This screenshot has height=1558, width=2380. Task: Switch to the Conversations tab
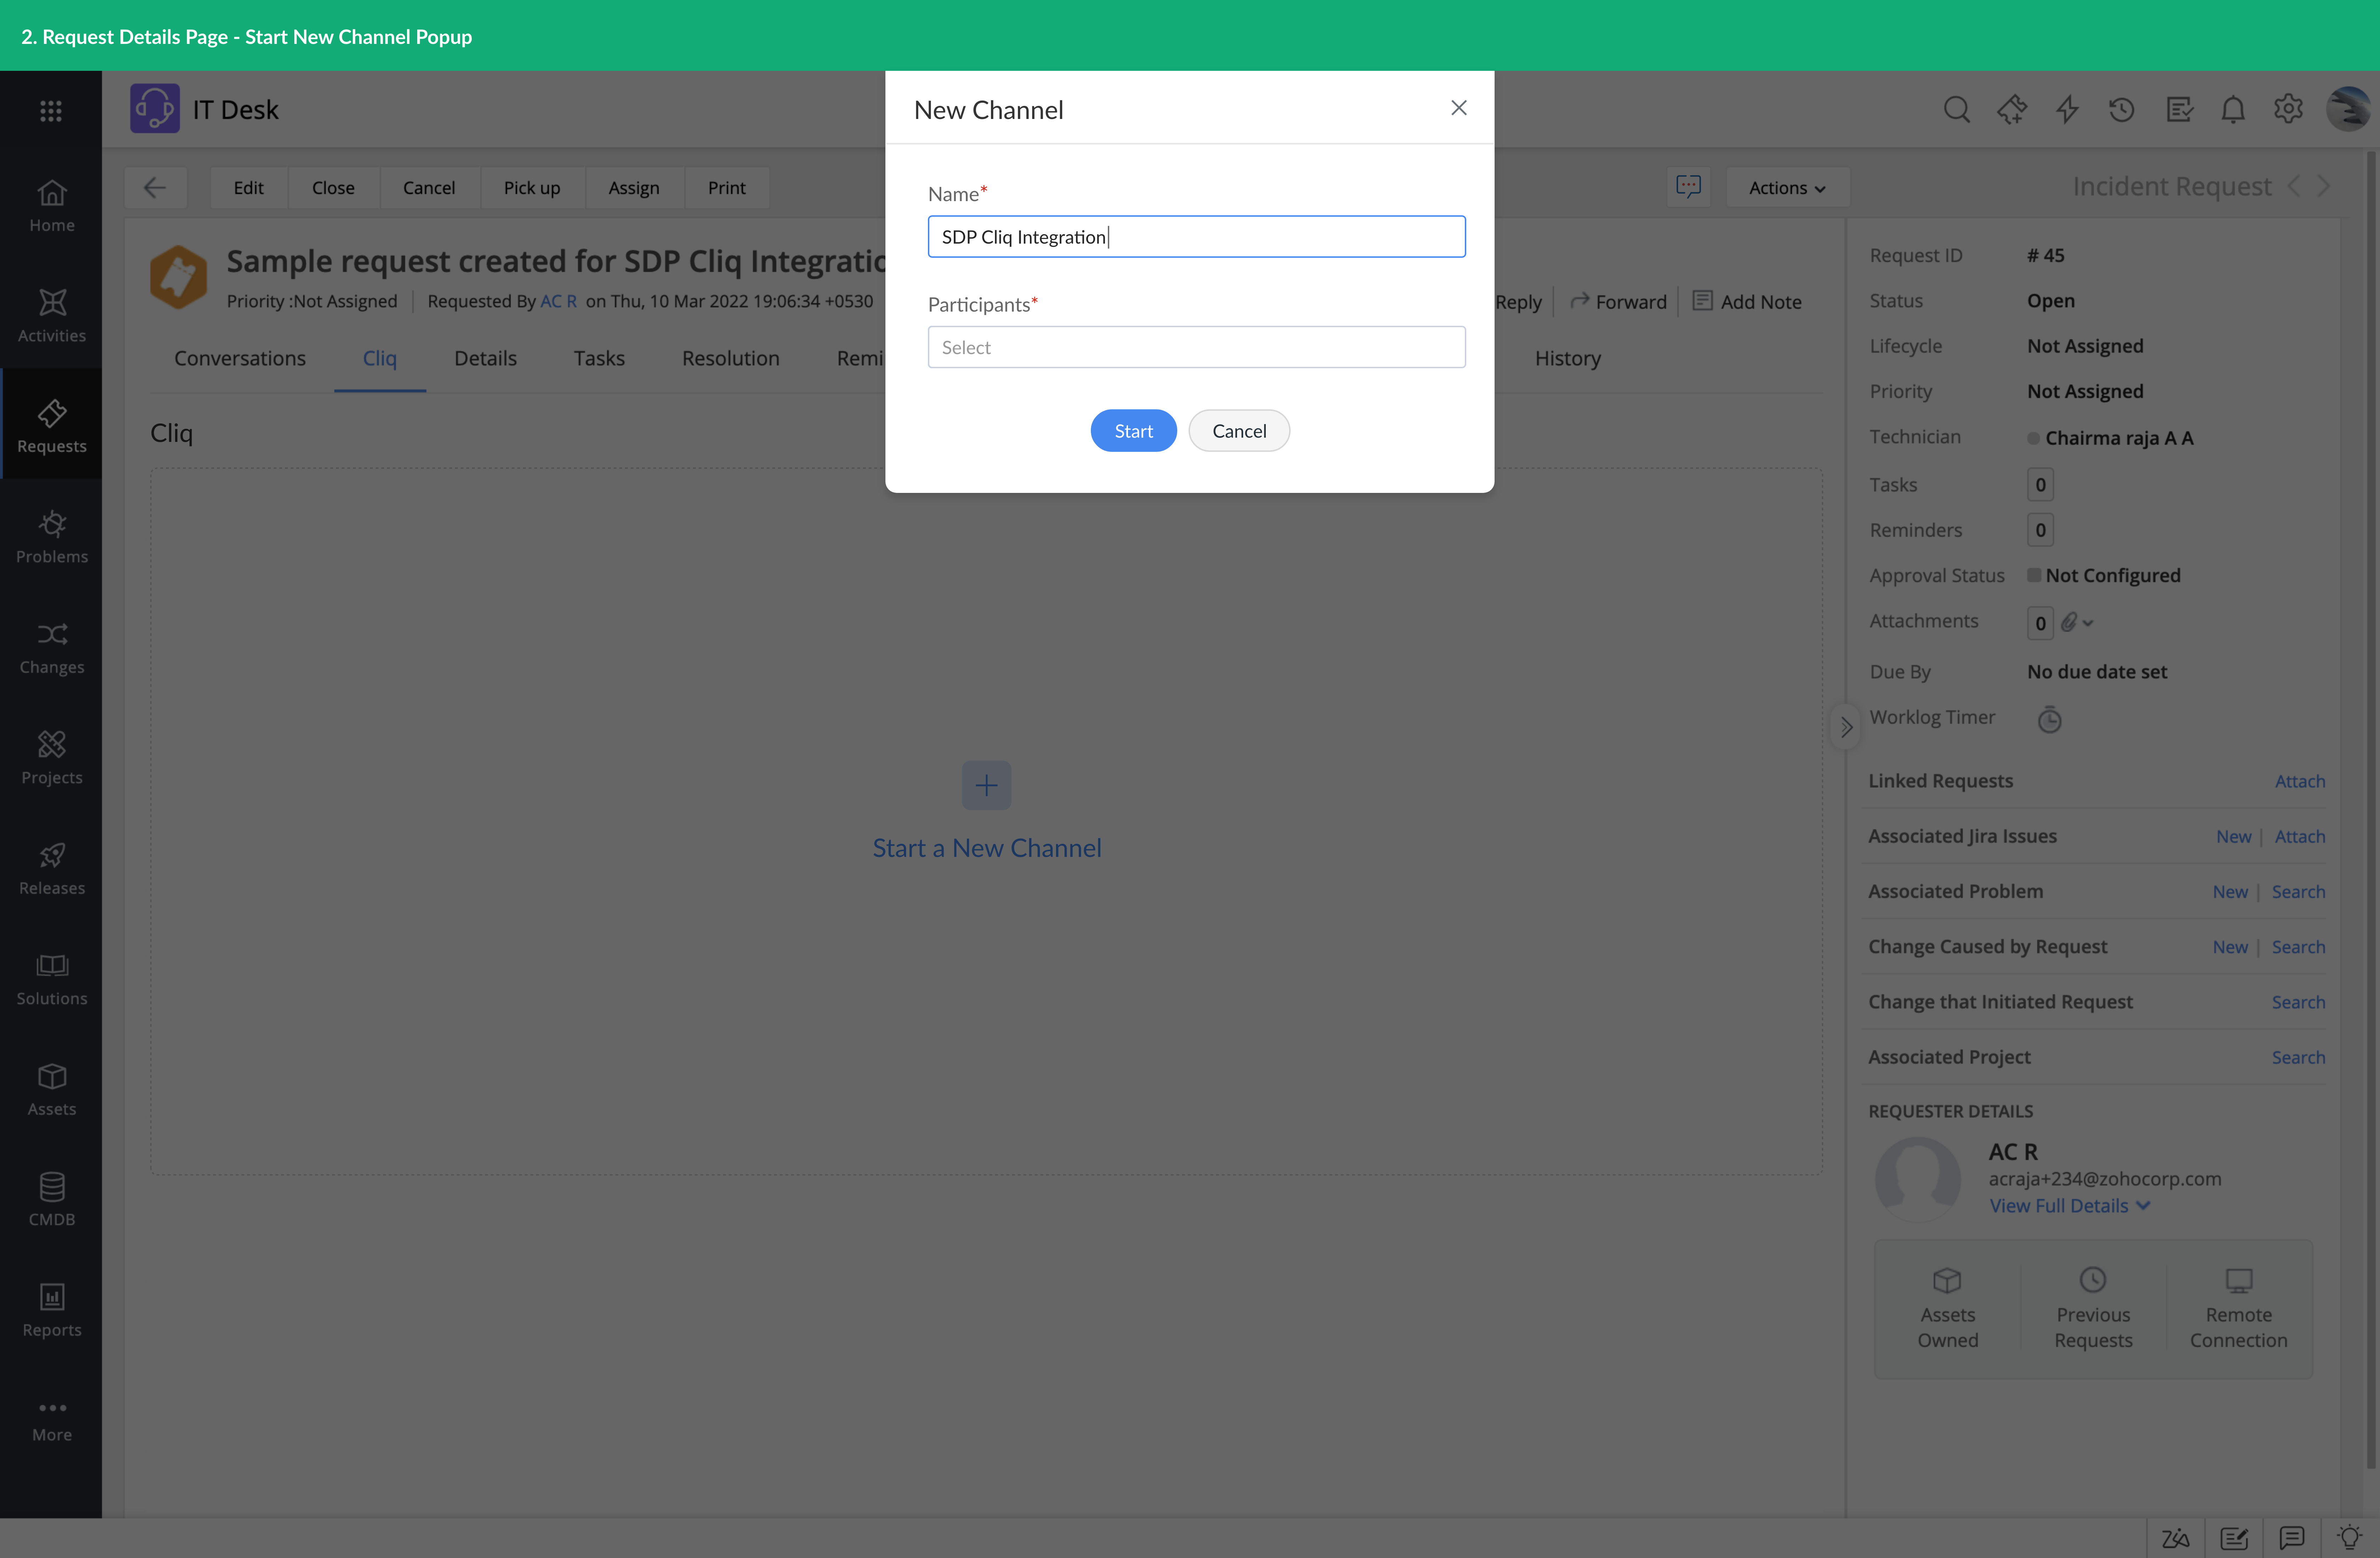click(240, 358)
